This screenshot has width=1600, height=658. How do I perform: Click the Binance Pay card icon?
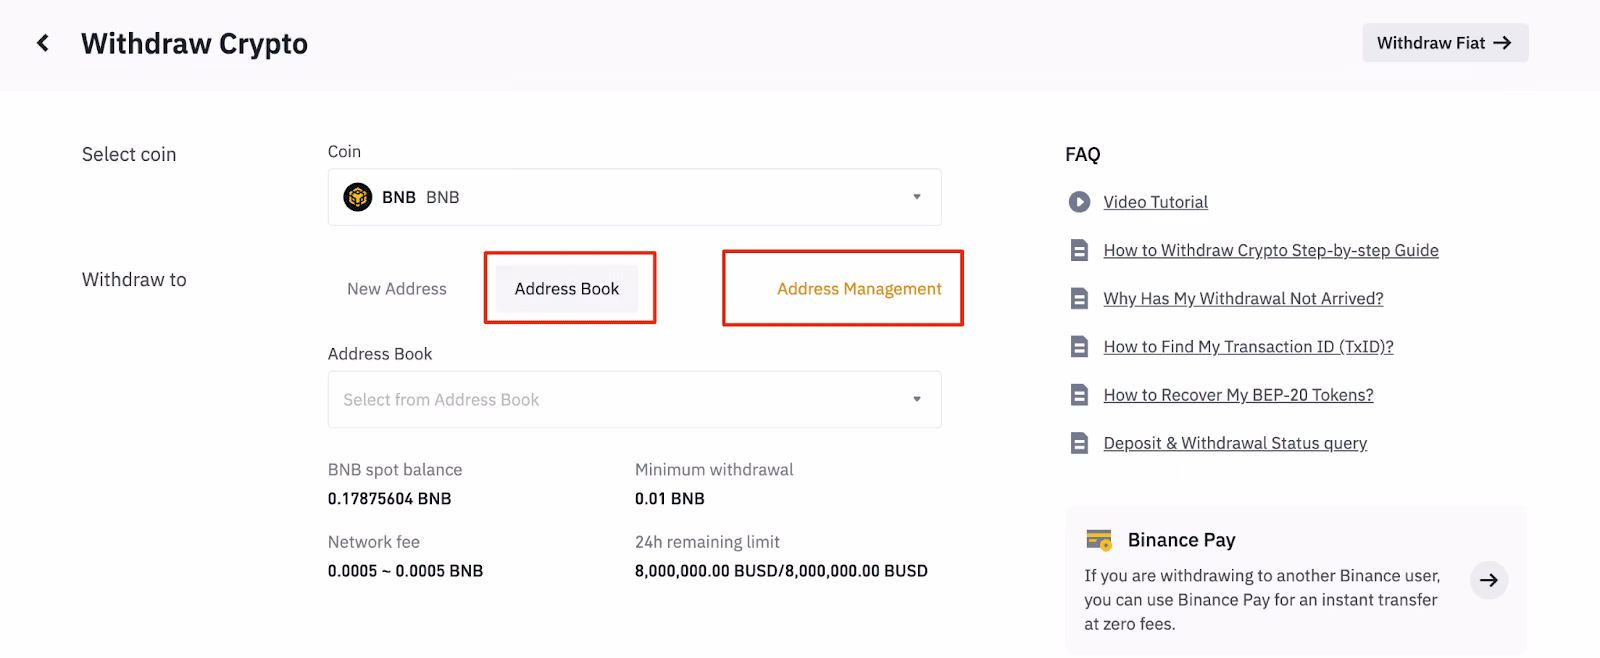point(1099,540)
